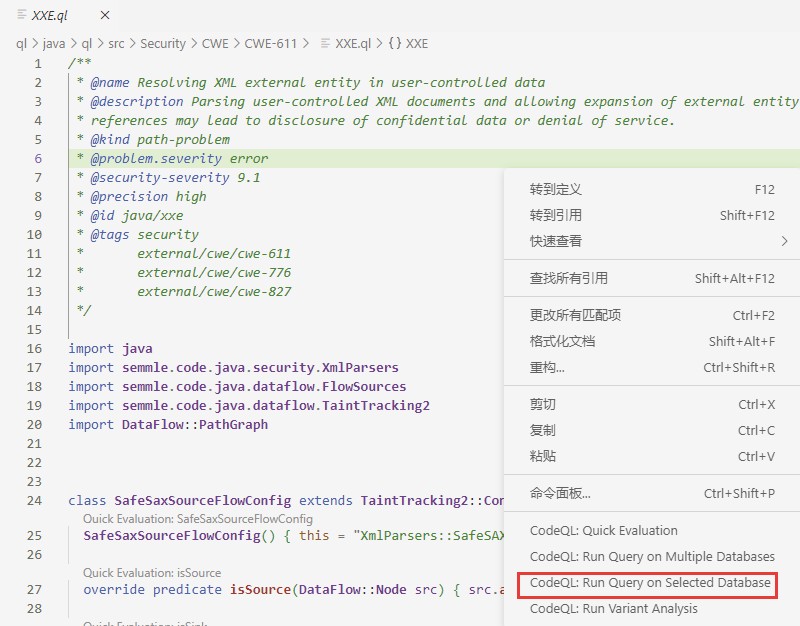
Task: Open the 'ql' root breadcrumb folder
Action: click(21, 44)
